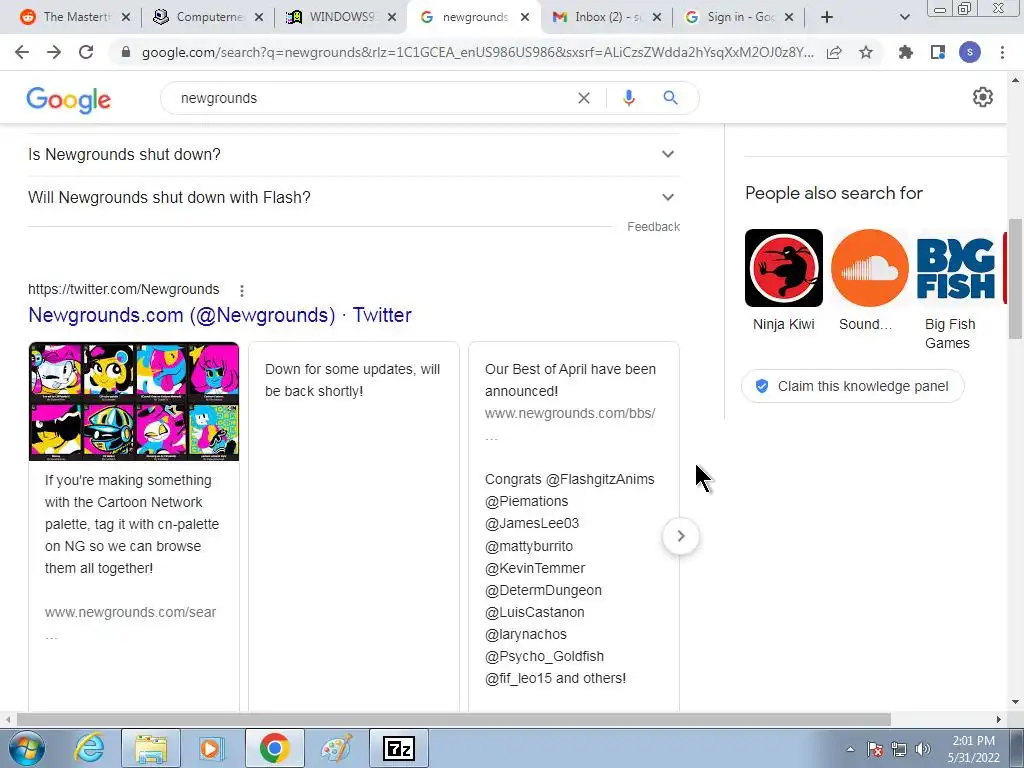1024x768 pixels.
Task: Reload the page with the refresh icon
Action: pyautogui.click(x=86, y=52)
